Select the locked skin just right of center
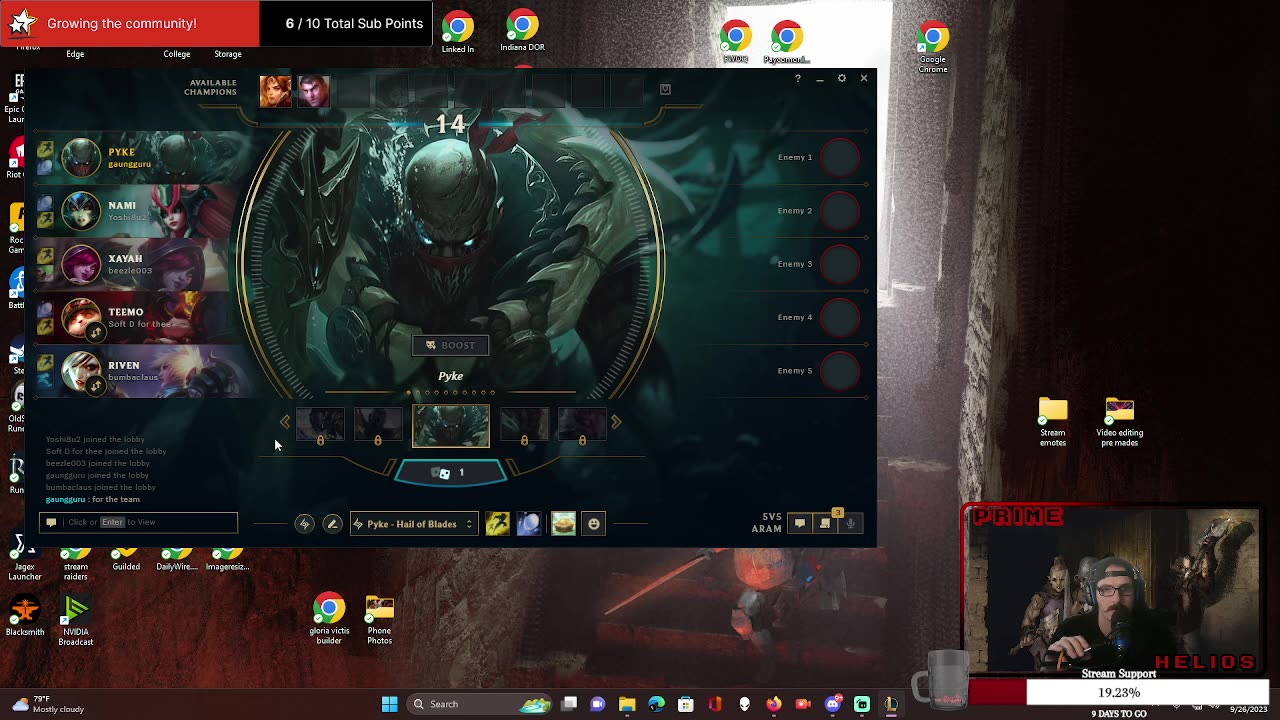1280x720 pixels. click(x=524, y=426)
